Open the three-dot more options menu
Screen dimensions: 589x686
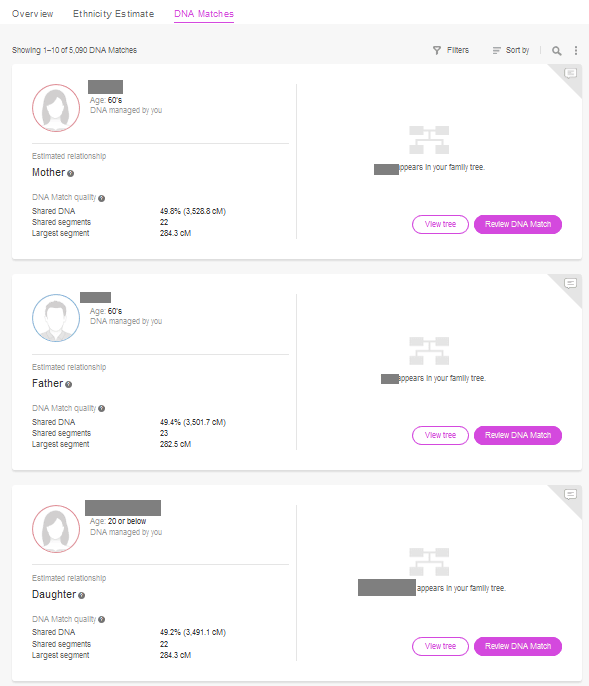click(576, 51)
